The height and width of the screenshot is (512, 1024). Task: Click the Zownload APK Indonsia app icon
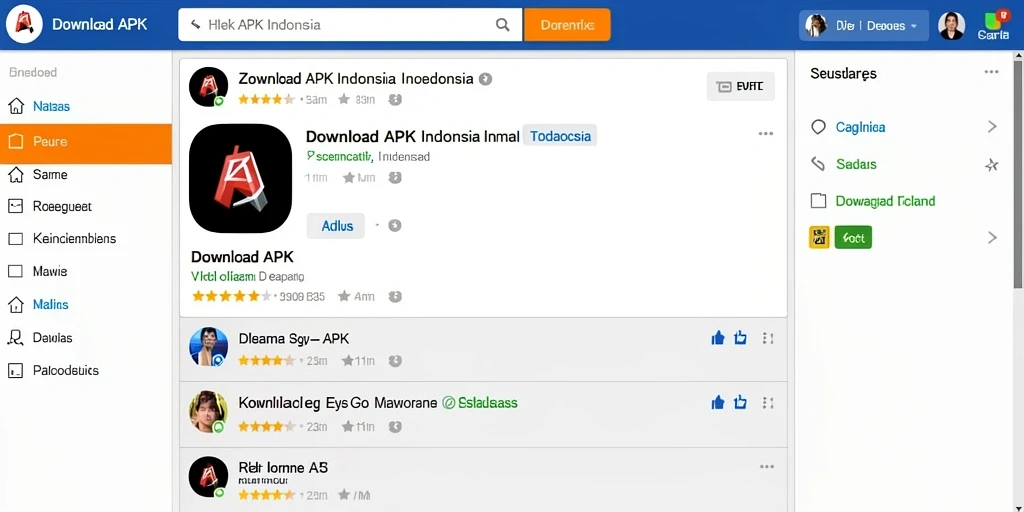point(208,86)
